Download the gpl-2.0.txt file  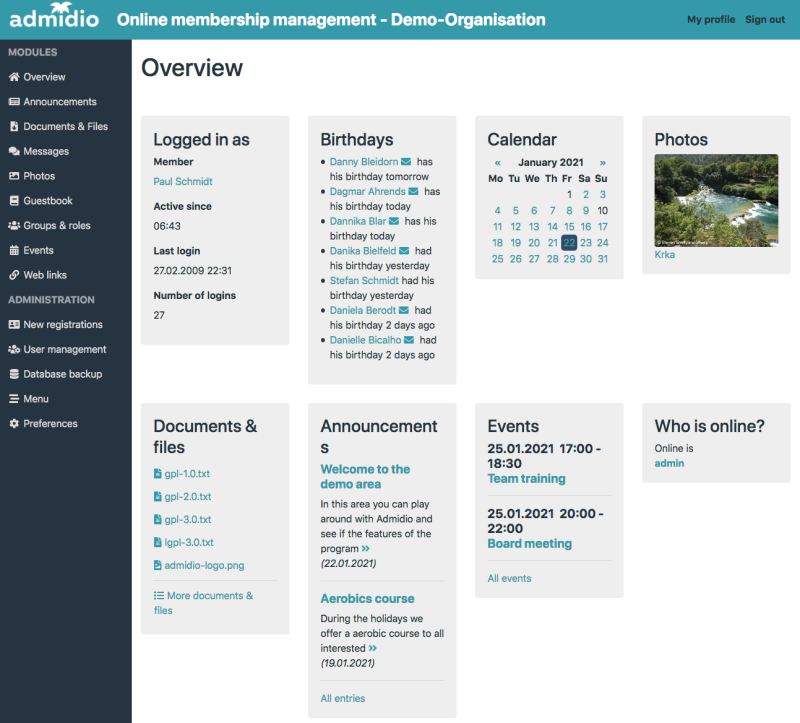click(187, 495)
